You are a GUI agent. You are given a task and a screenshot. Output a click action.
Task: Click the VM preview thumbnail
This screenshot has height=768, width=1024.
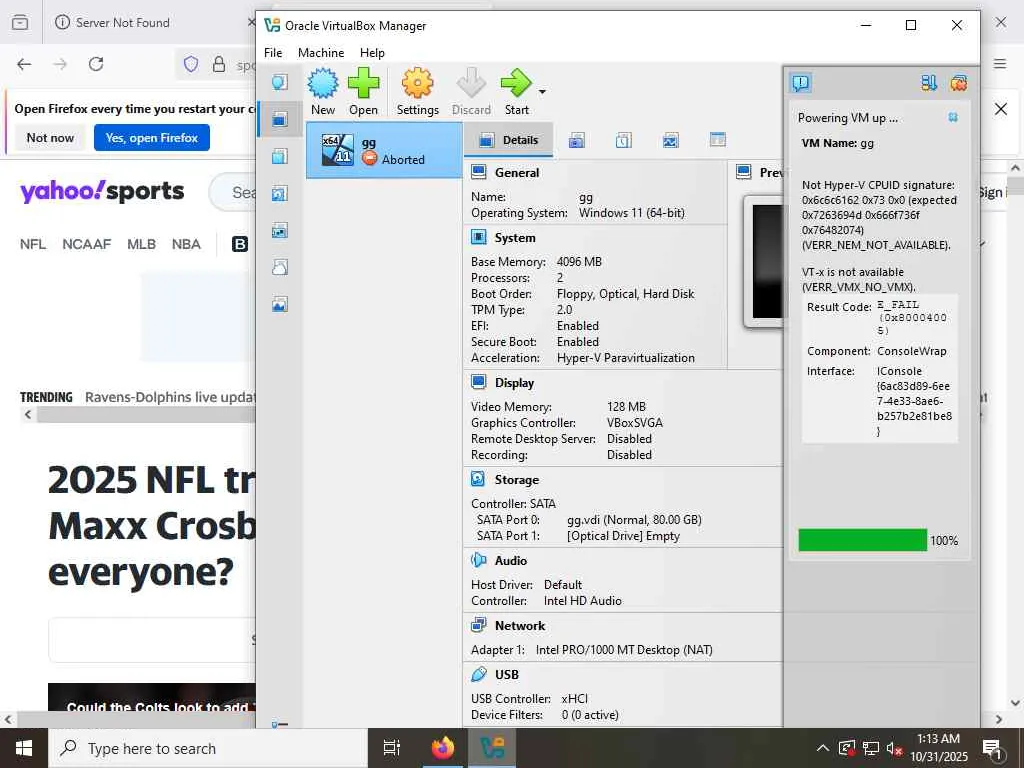coord(764,261)
